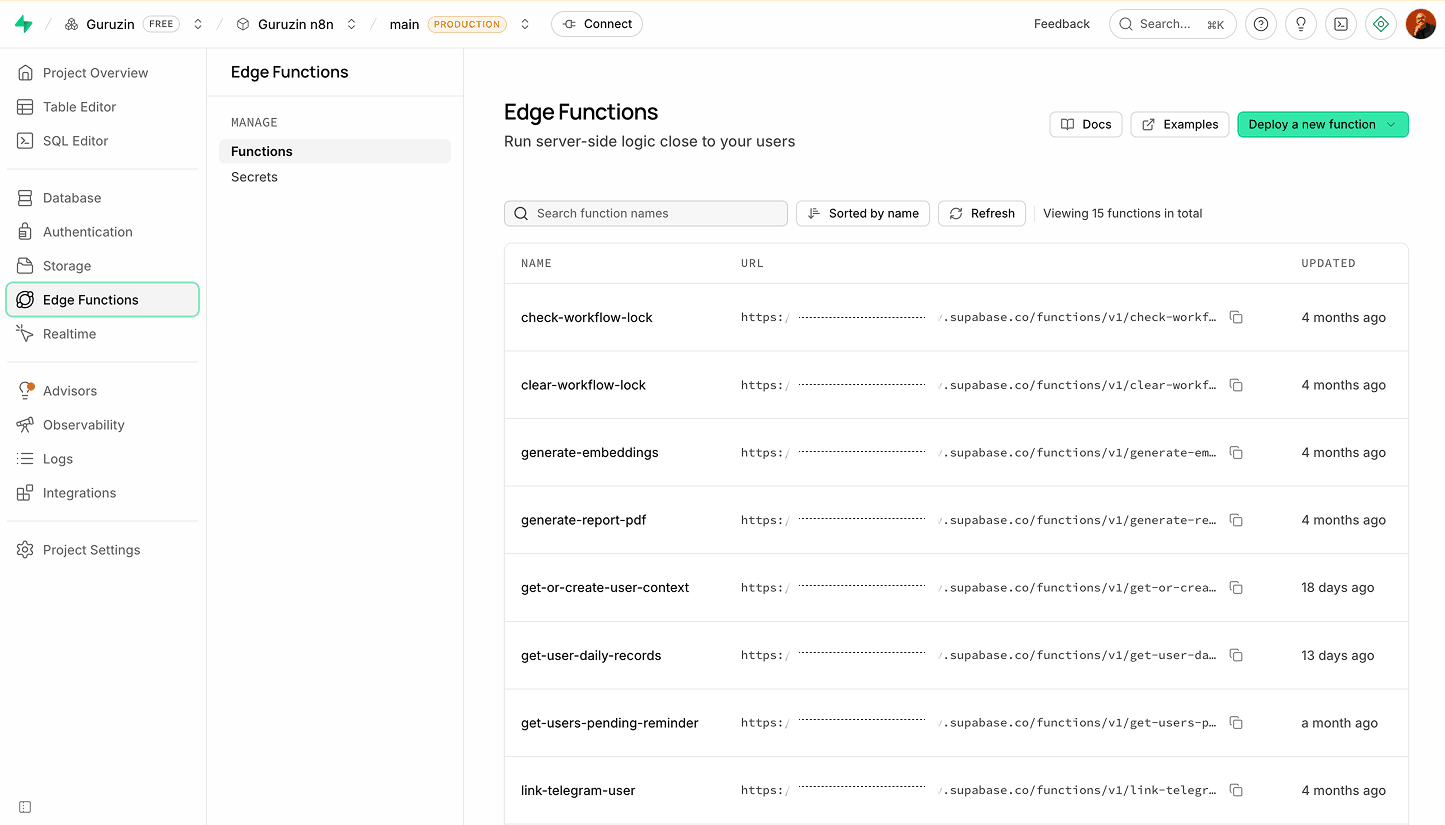This screenshot has width=1445, height=825.
Task: Copy URL of link-telegram-user function
Action: 1236,790
